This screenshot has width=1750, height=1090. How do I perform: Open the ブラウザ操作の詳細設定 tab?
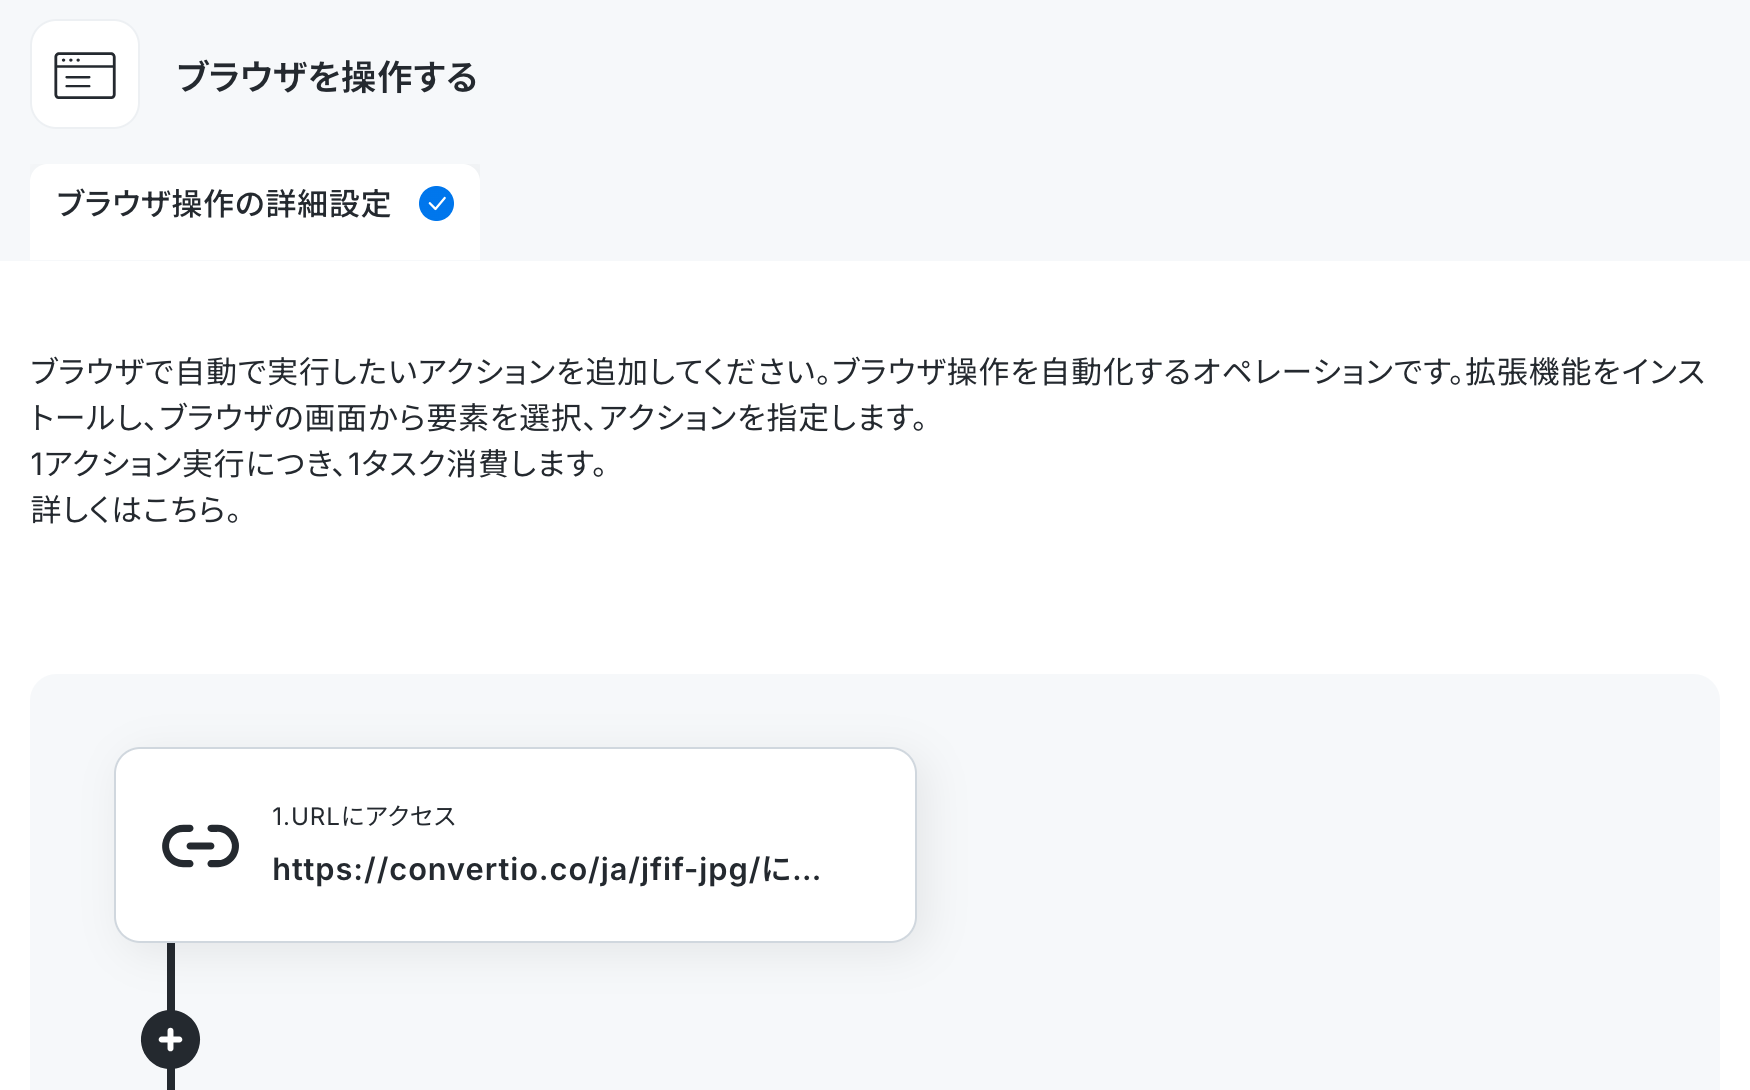(x=255, y=212)
